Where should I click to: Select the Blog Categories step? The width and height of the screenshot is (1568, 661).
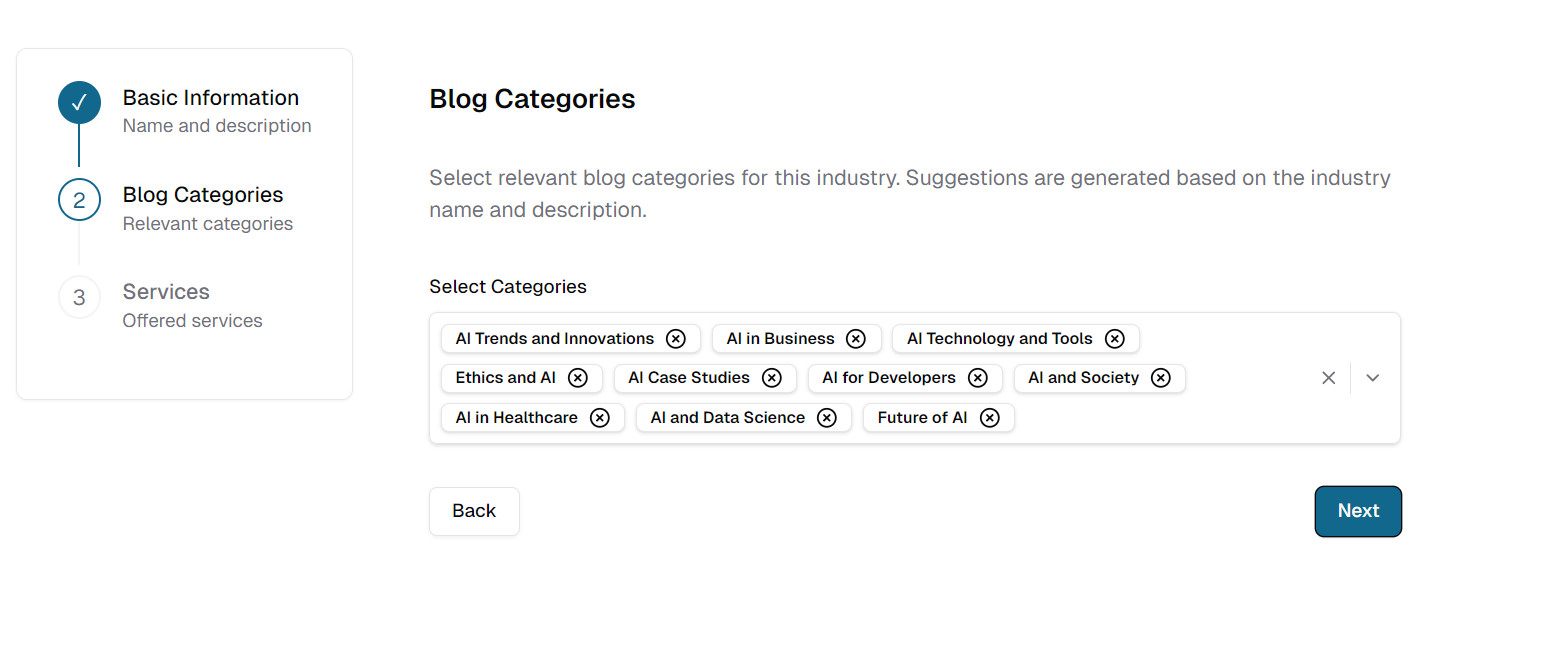click(x=203, y=195)
